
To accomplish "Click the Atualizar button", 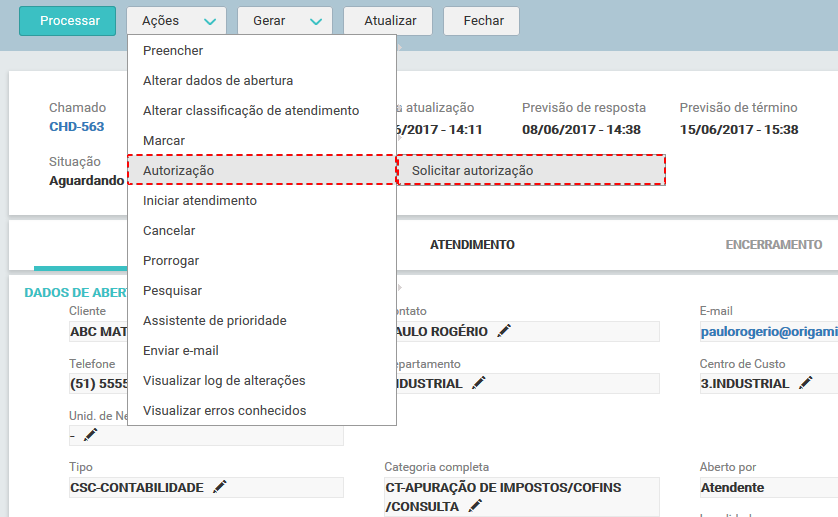I will point(388,21).
